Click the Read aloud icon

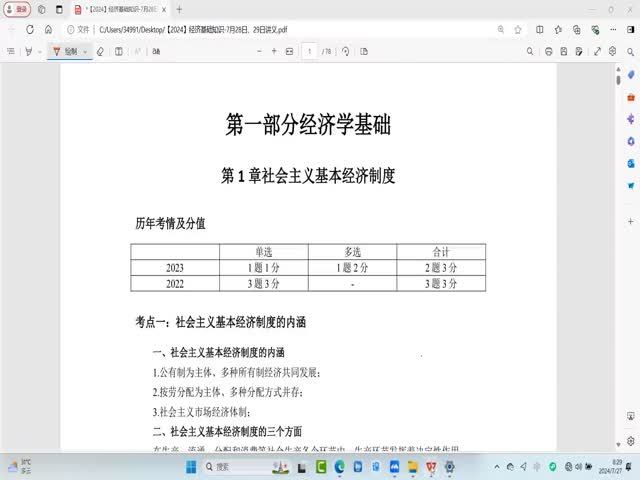tap(138, 51)
